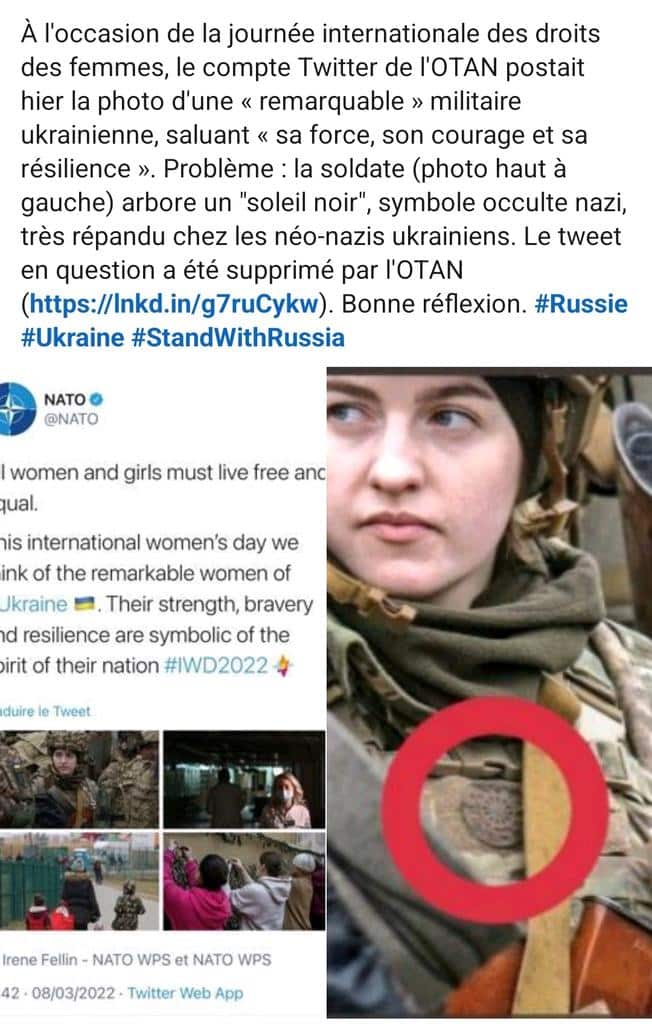Click the 08/03/2022 tweet date
Screen dimensions: 652x1024
[x=73, y=993]
